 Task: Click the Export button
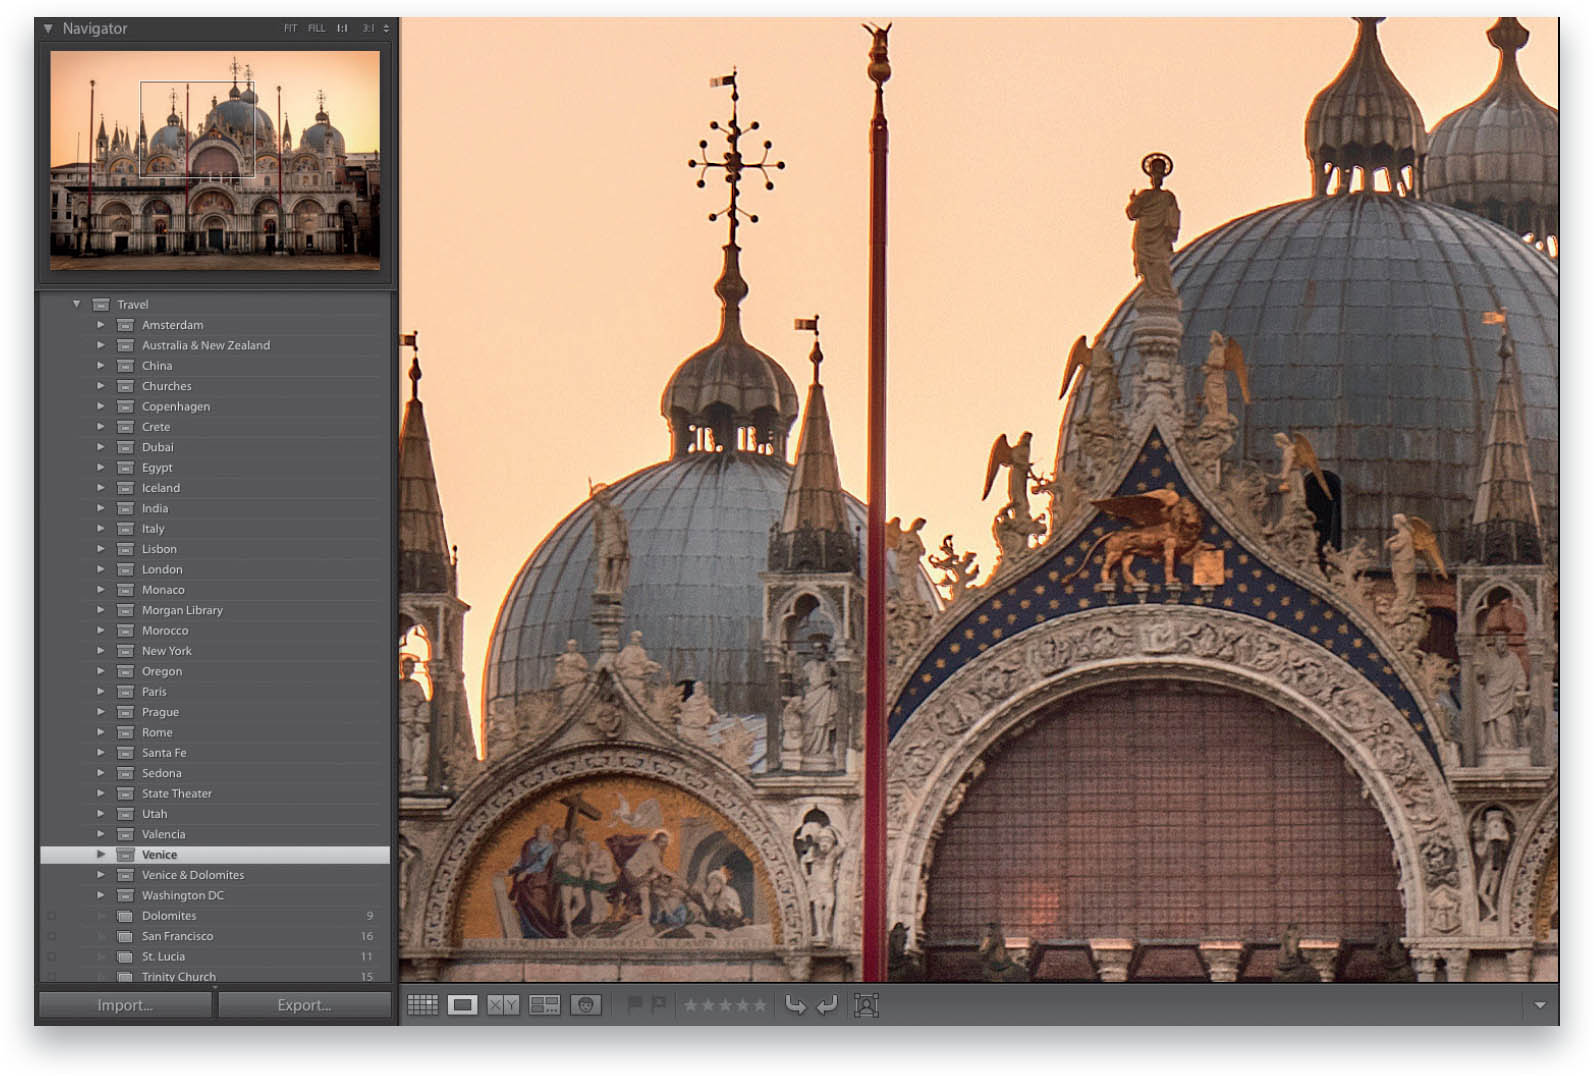[x=304, y=1005]
